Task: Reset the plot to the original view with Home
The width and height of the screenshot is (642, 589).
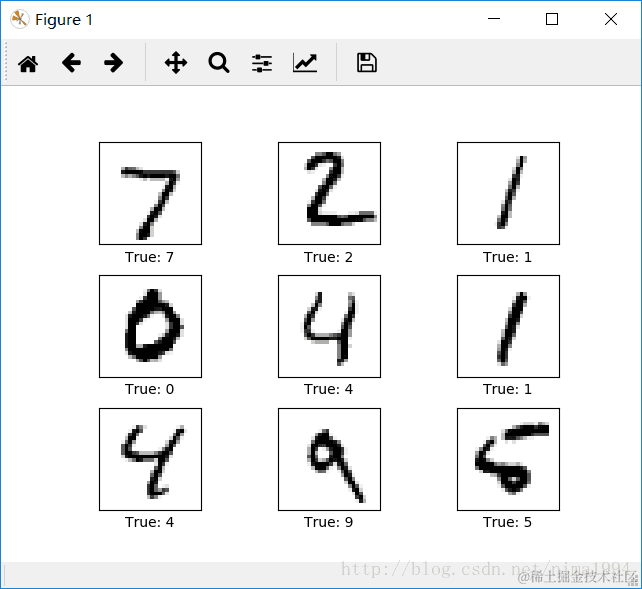Action: 28,63
